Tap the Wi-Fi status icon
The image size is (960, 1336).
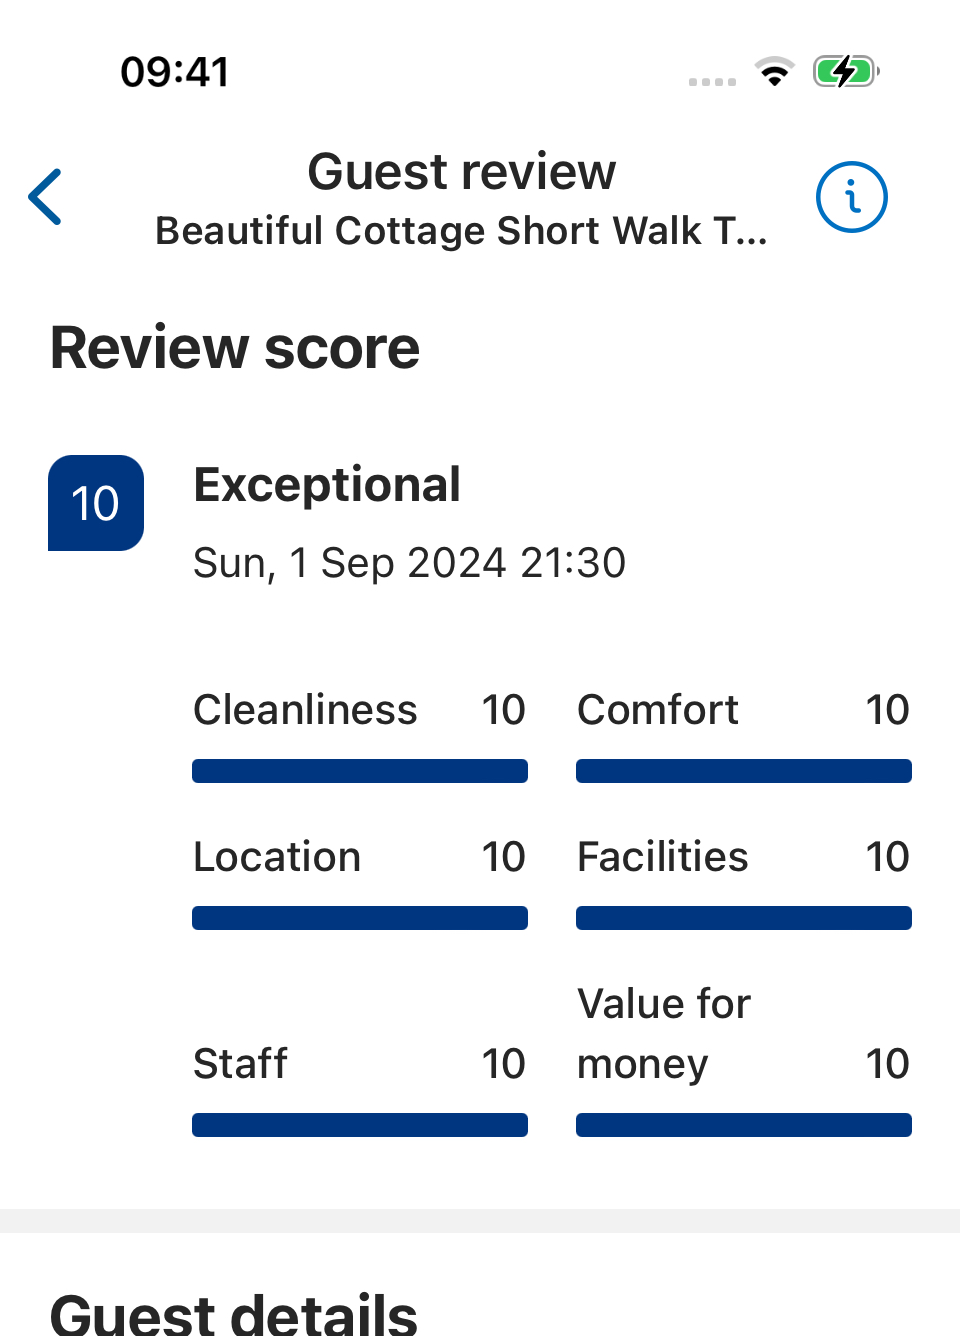tap(774, 72)
